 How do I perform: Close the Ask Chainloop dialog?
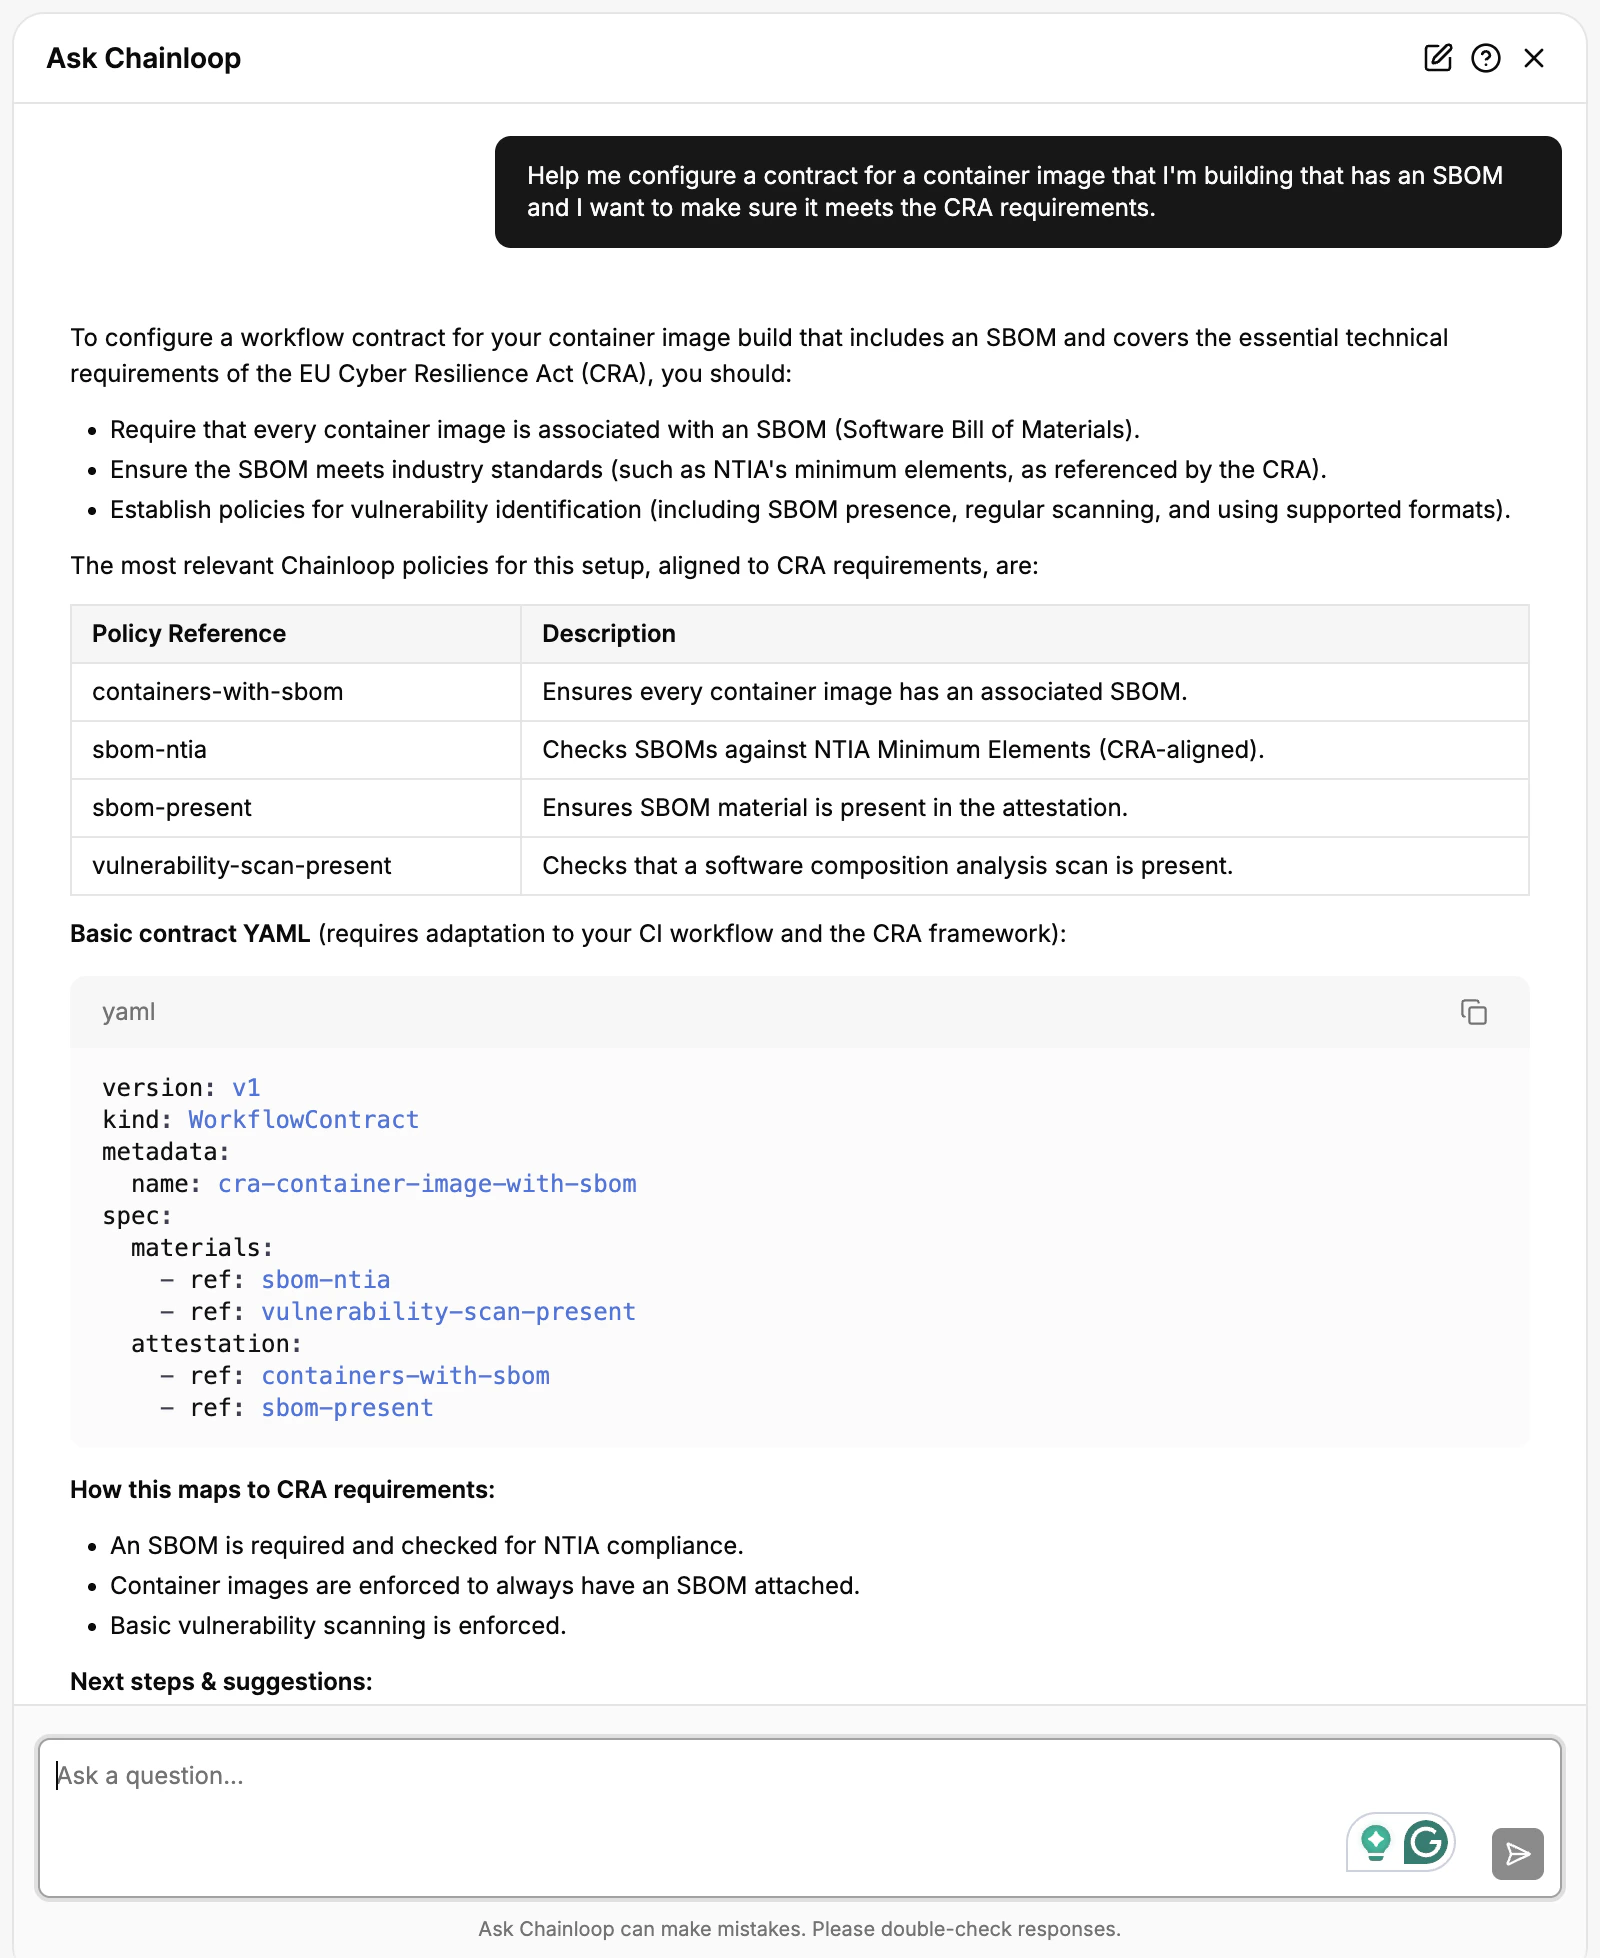pos(1533,58)
